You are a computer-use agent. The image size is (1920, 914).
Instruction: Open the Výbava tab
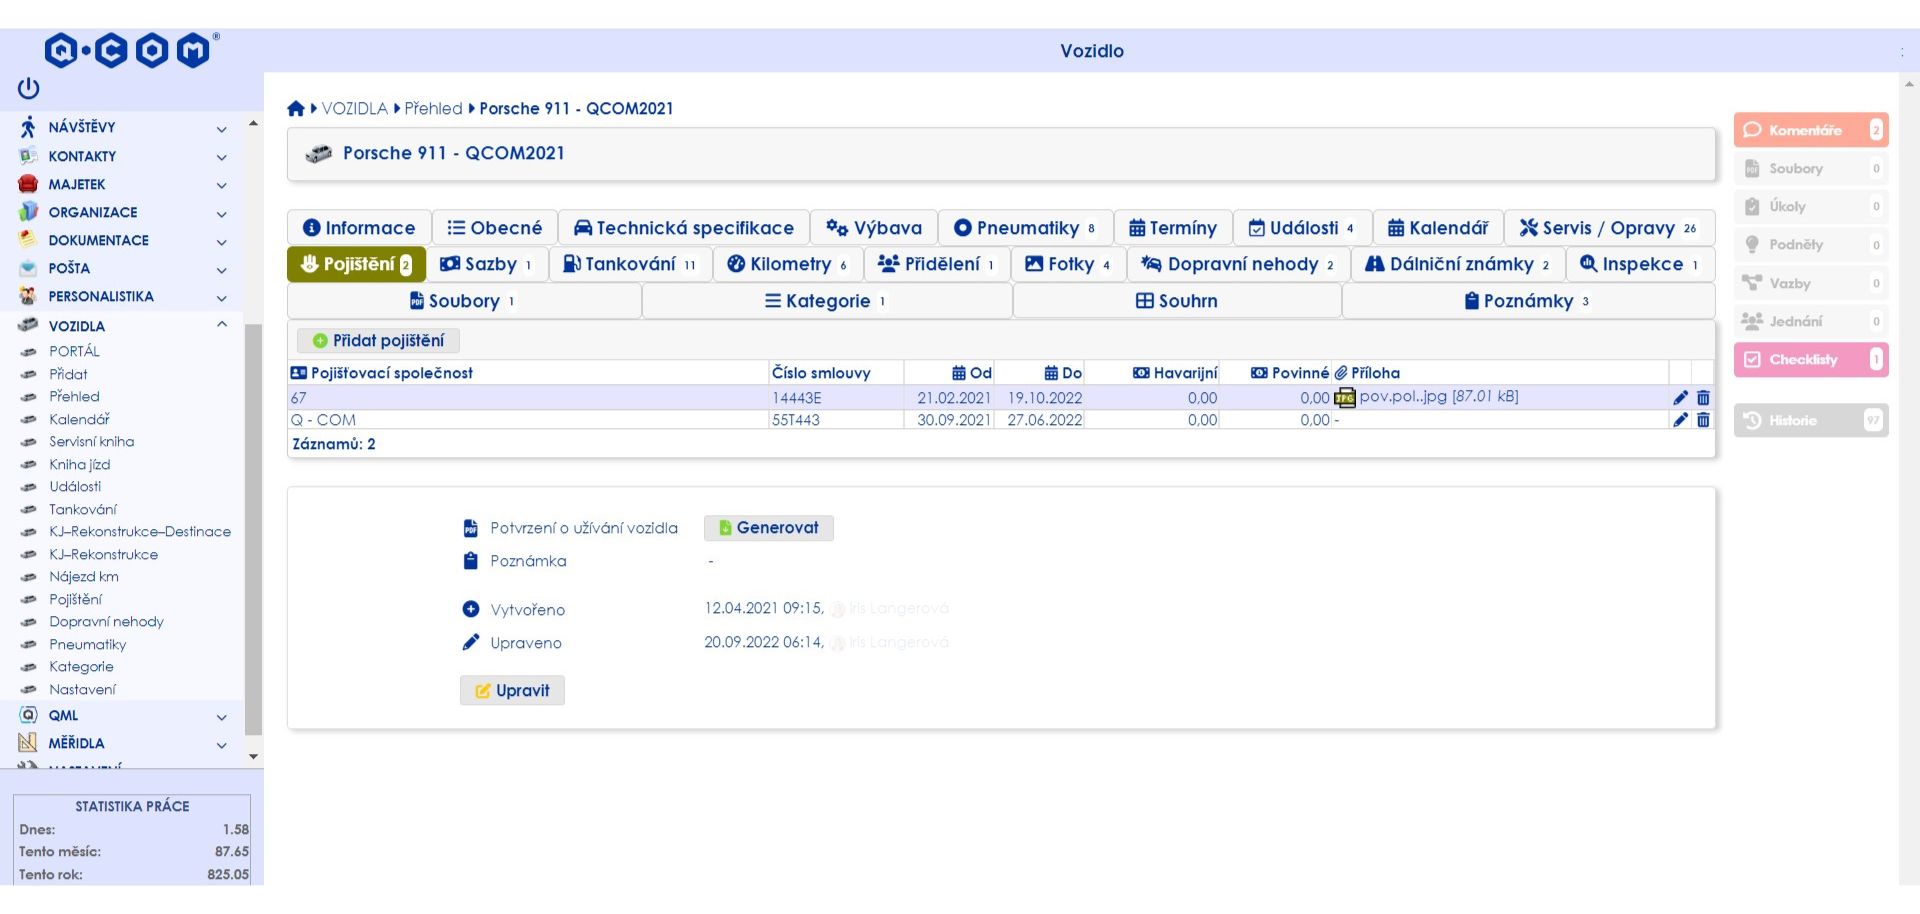(x=873, y=228)
